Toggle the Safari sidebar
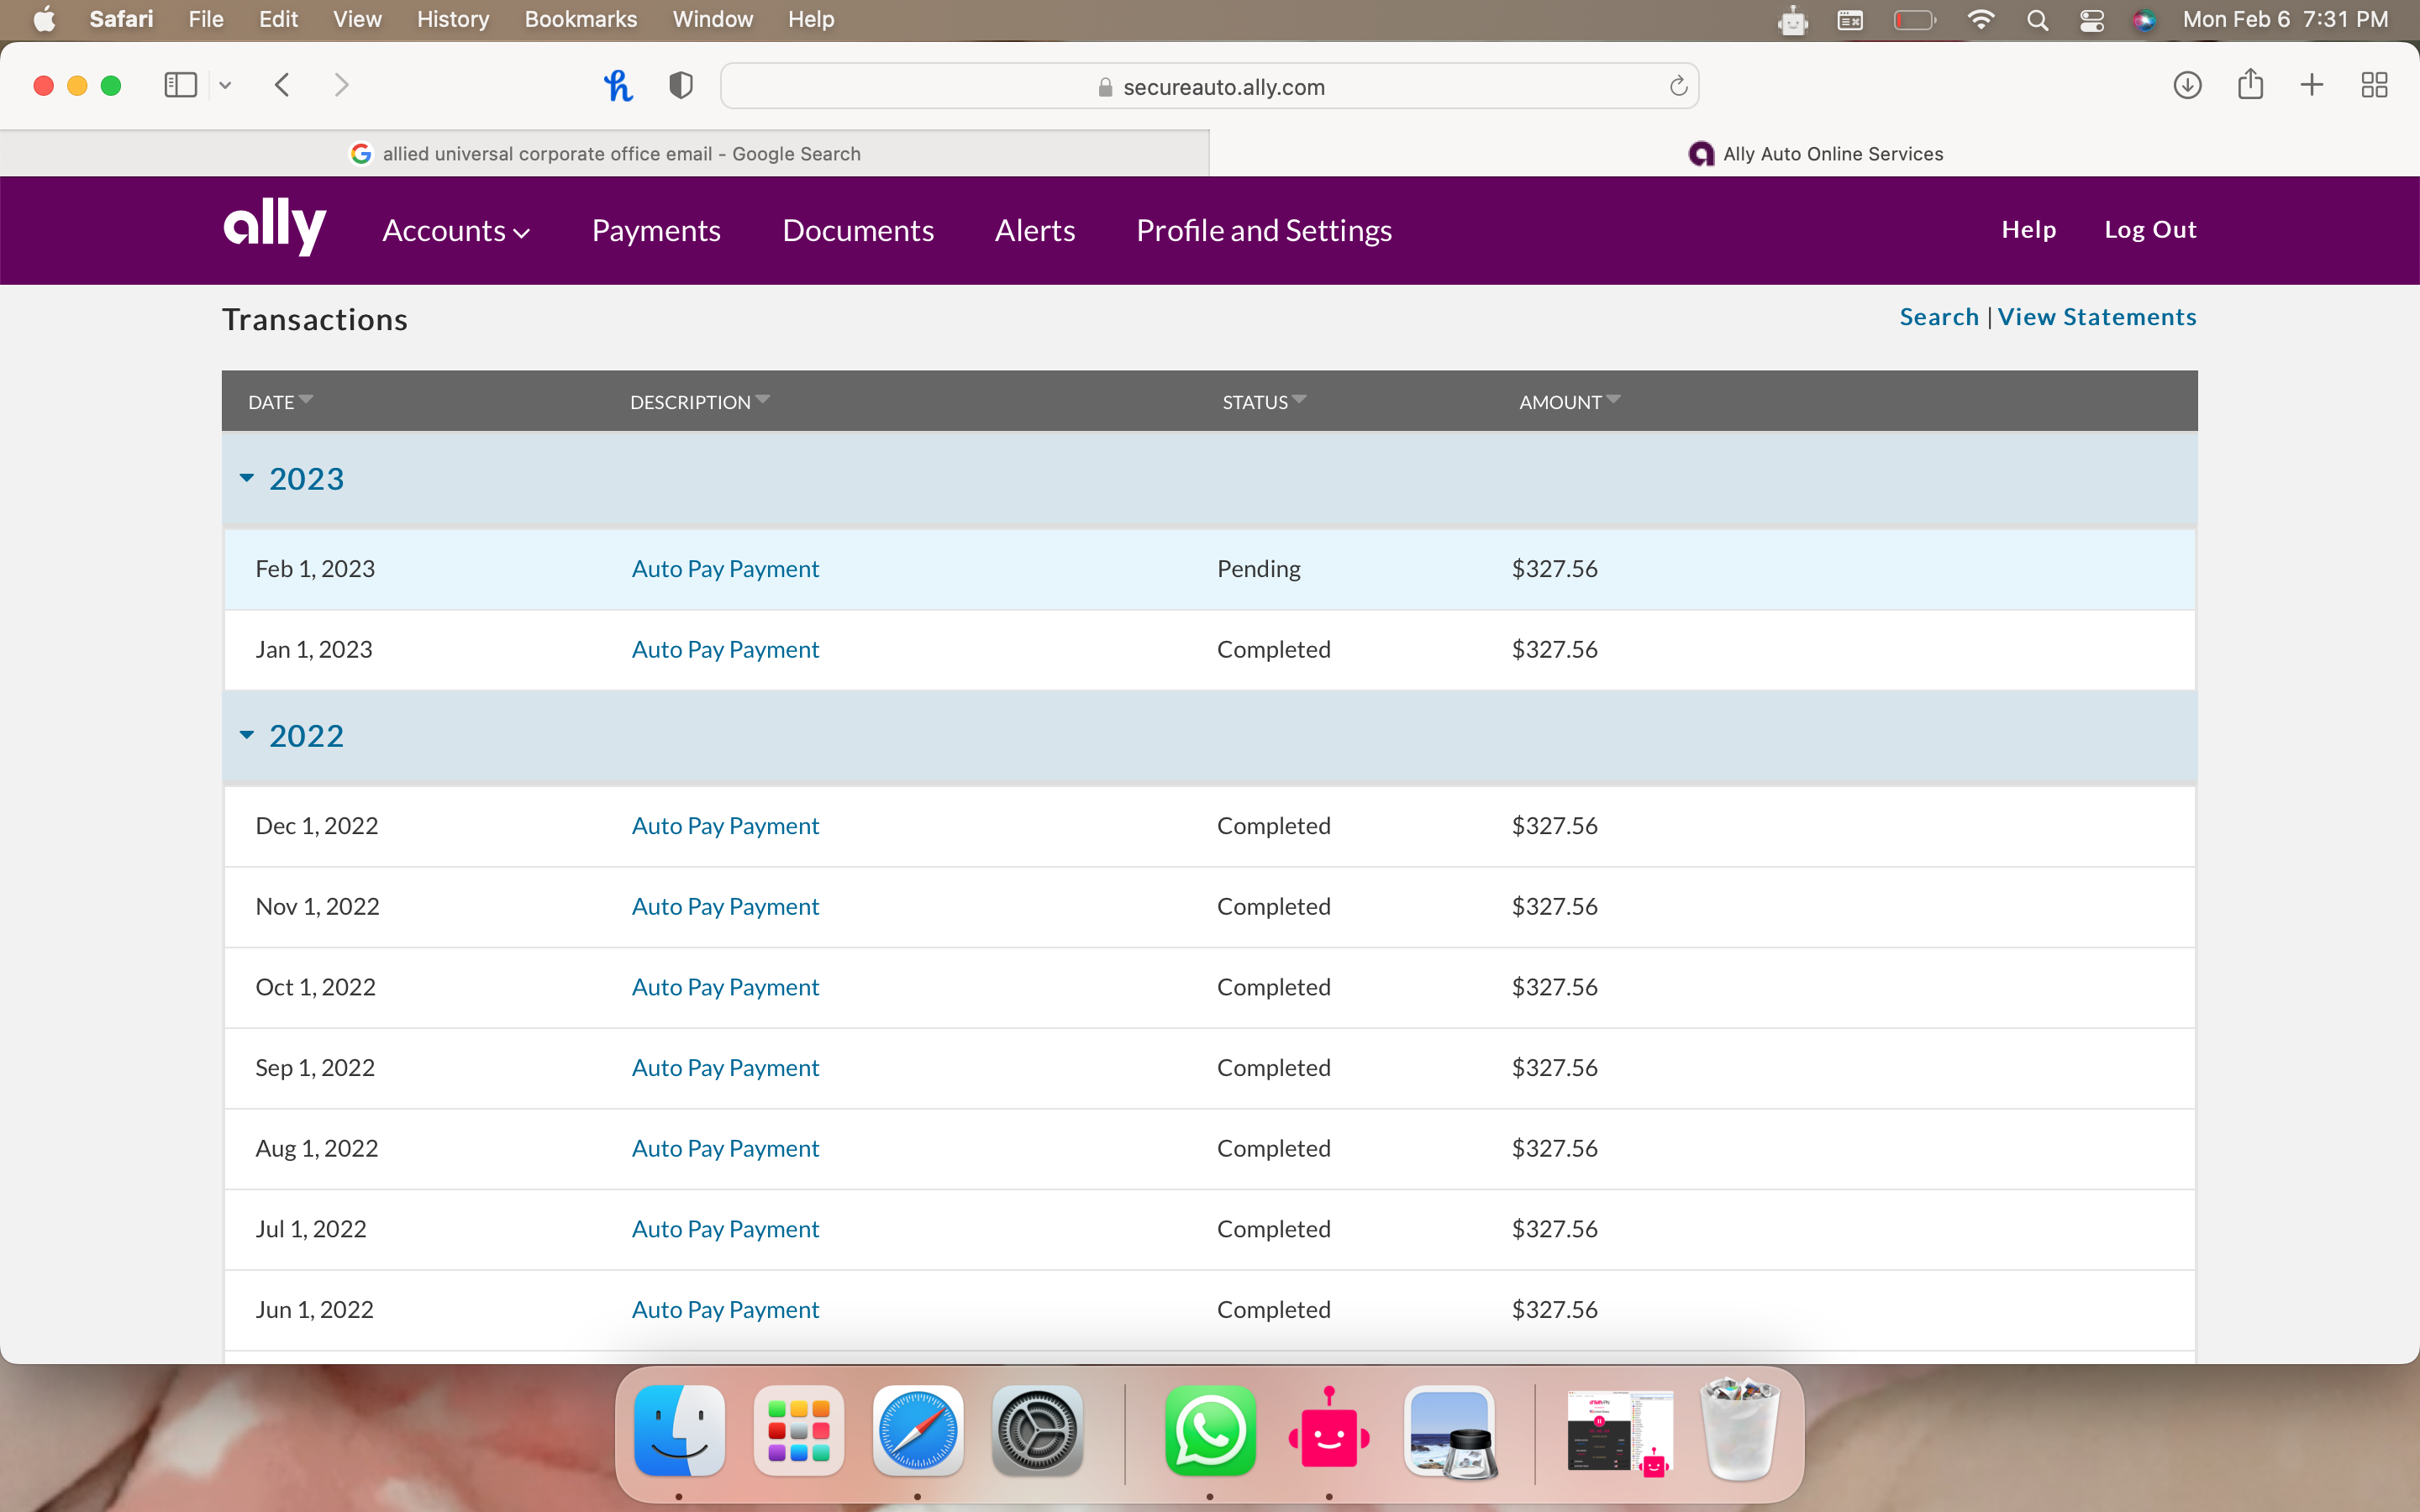This screenshot has height=1512, width=2420. coord(181,86)
